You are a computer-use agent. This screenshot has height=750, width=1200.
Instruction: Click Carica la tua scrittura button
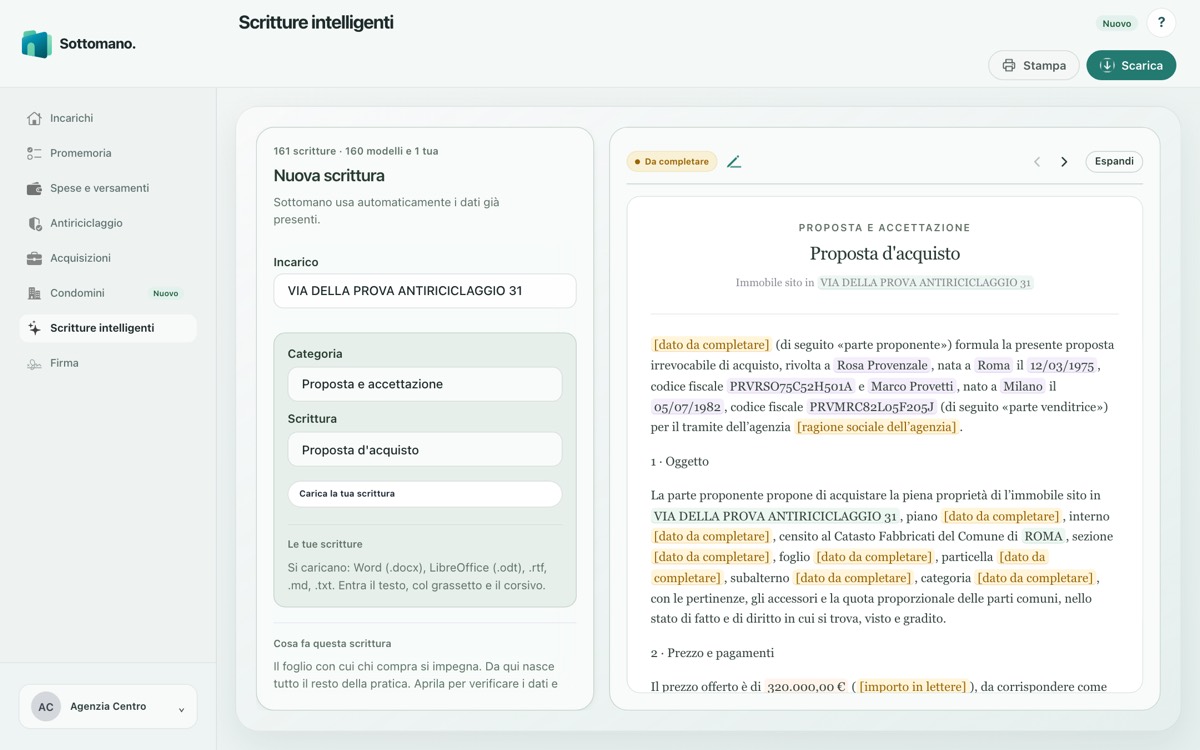coord(425,494)
